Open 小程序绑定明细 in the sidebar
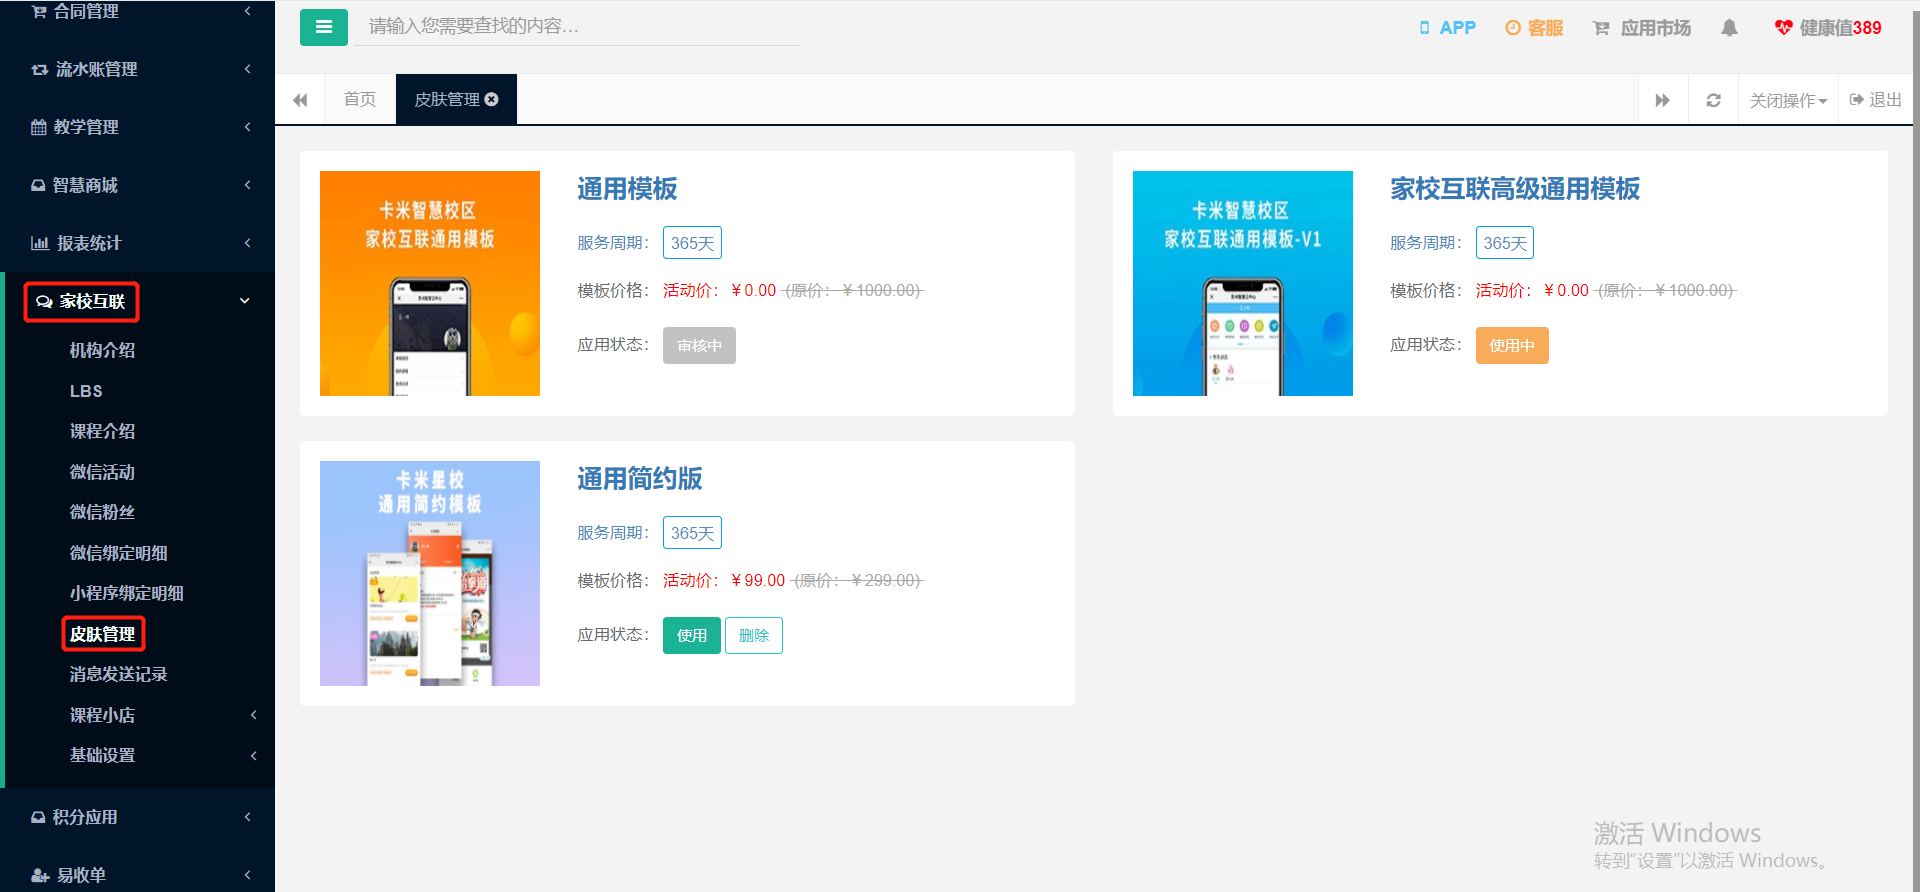 pyautogui.click(x=126, y=593)
